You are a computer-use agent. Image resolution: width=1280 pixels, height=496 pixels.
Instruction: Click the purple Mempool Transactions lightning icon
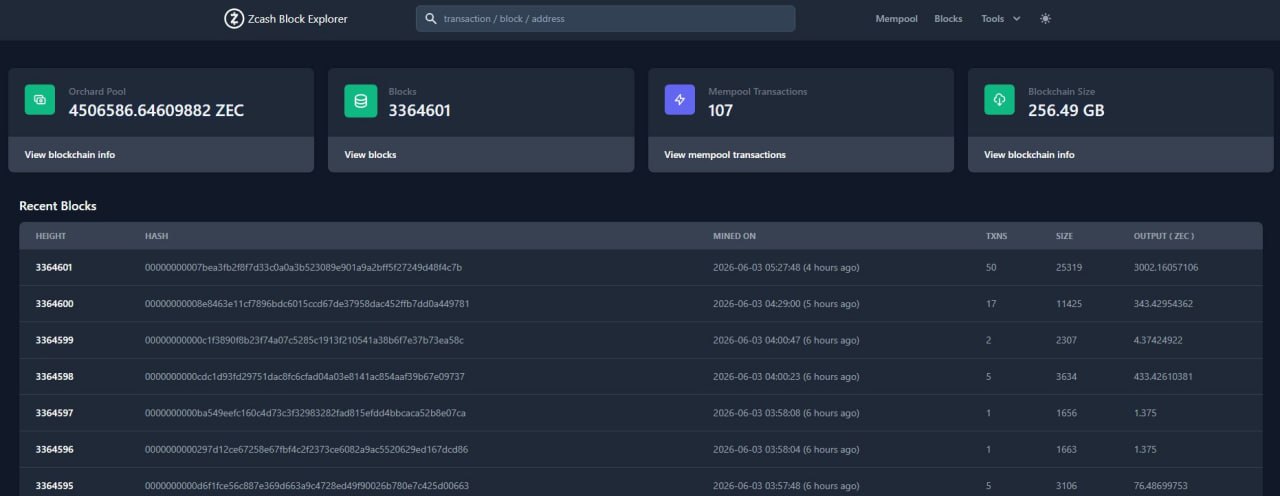pyautogui.click(x=680, y=100)
